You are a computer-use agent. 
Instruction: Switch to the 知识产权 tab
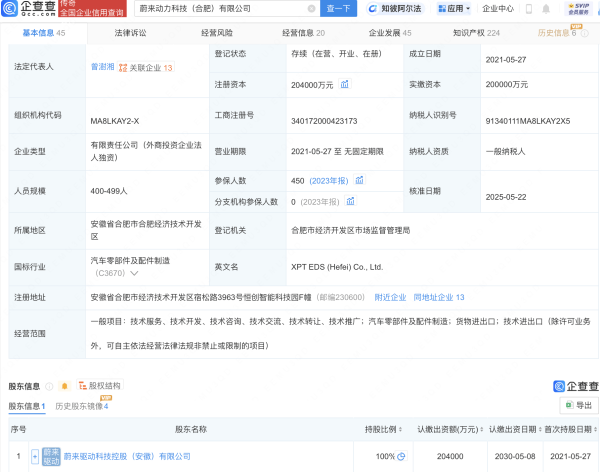[475, 33]
